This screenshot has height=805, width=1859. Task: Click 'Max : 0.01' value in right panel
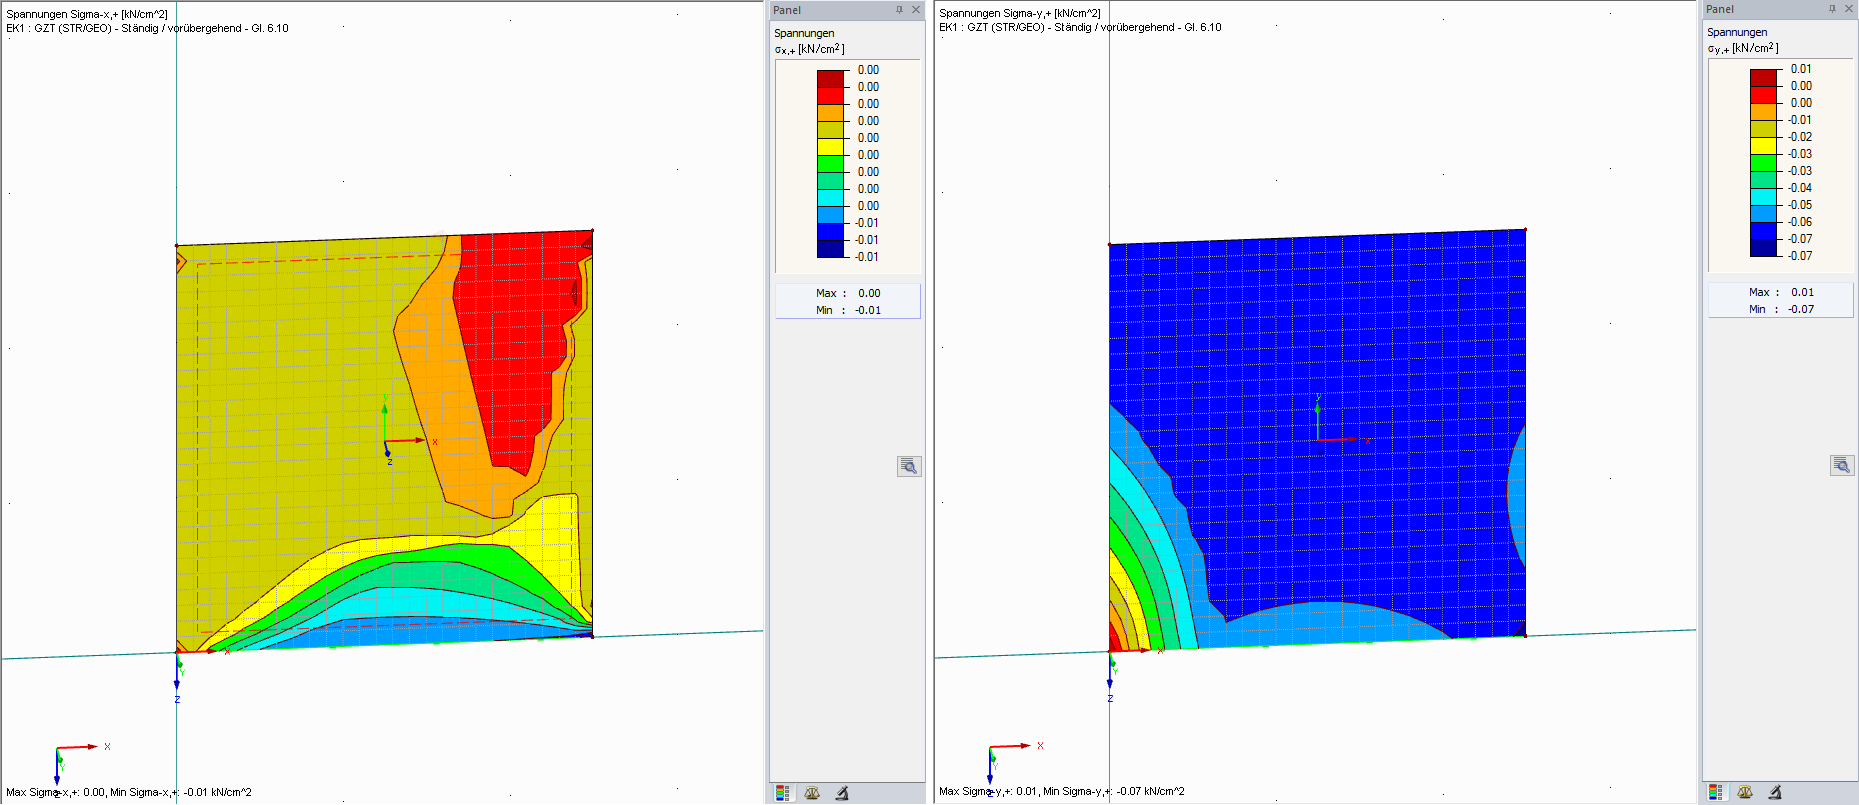pos(1781,292)
